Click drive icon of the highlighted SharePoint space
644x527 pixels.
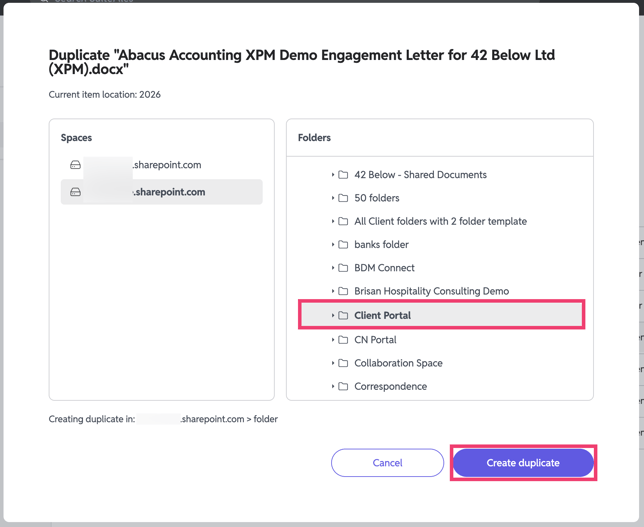(x=75, y=192)
